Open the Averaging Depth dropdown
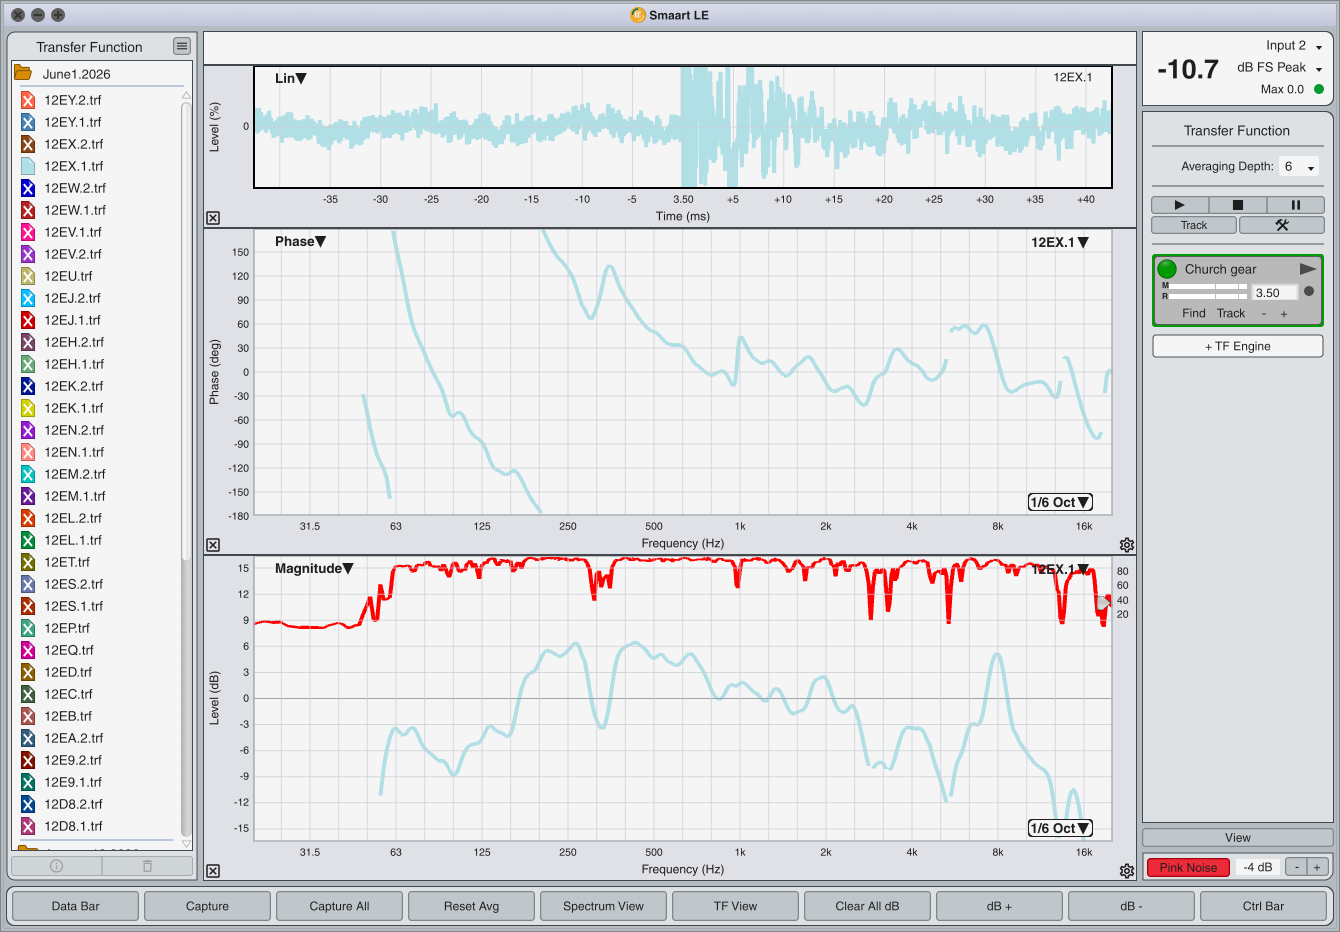Screen dimensions: 1340x932 point(1299,167)
